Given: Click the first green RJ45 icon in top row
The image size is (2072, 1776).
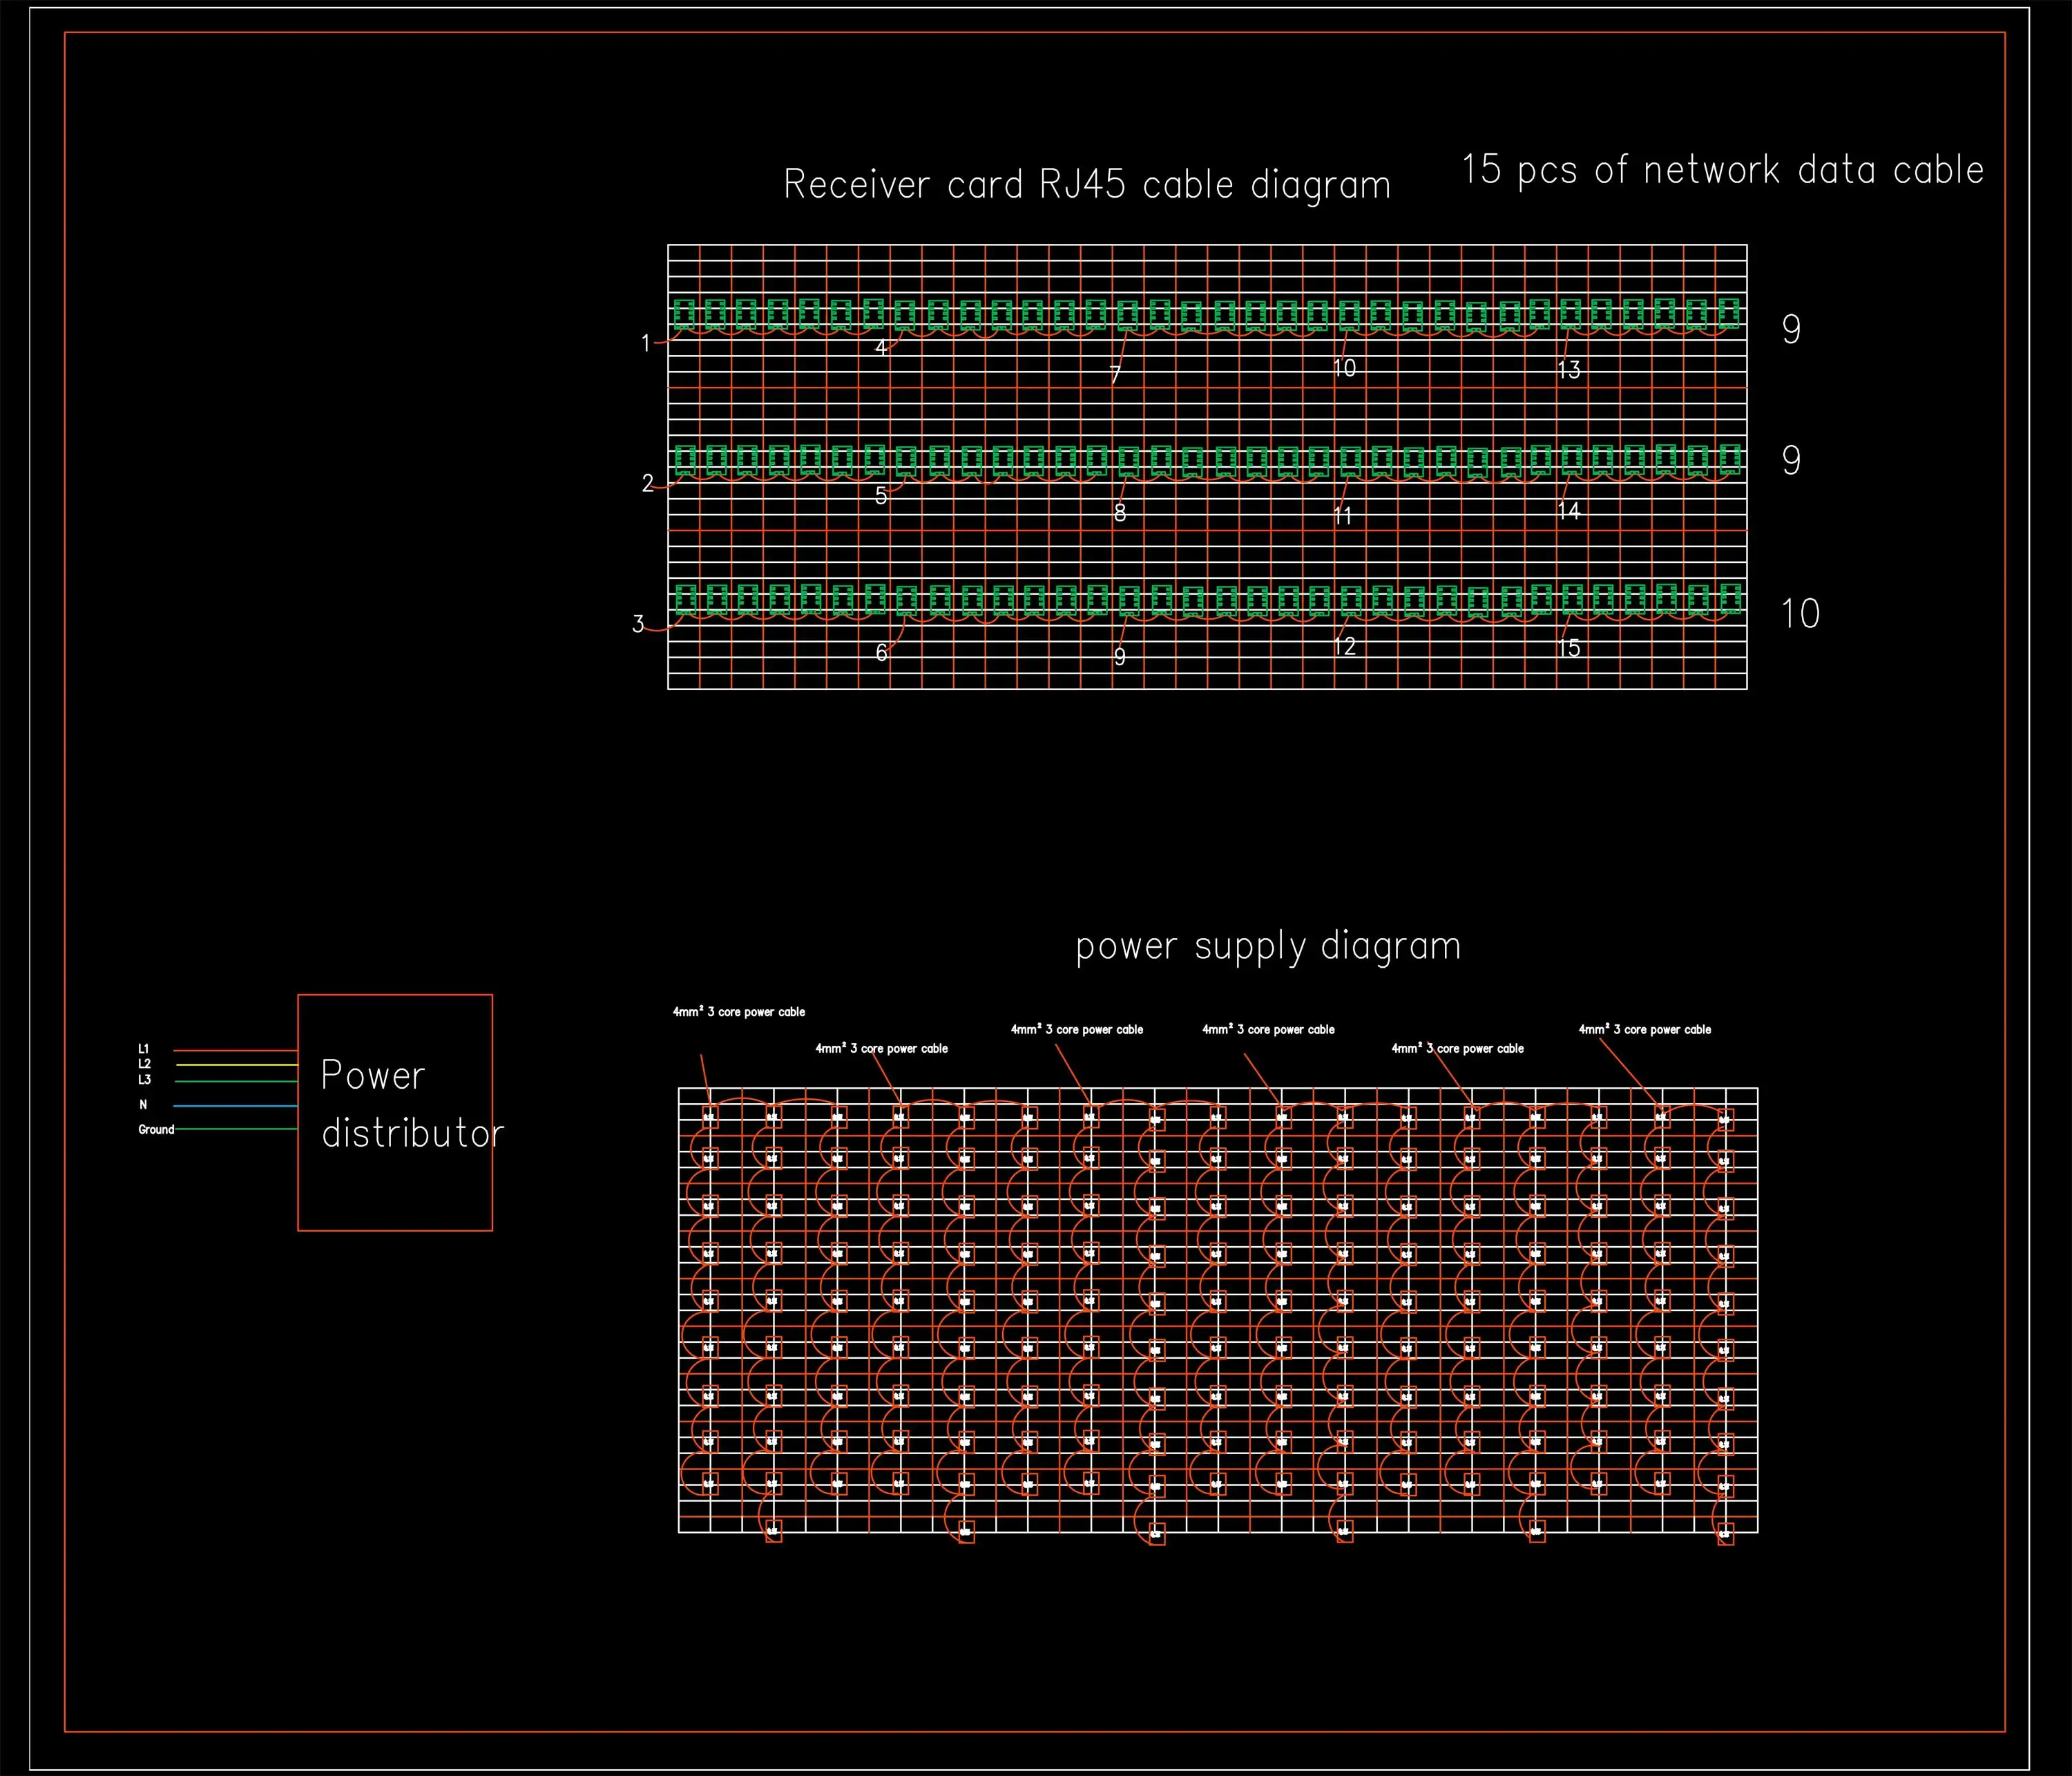Looking at the screenshot, I should pyautogui.click(x=684, y=314).
